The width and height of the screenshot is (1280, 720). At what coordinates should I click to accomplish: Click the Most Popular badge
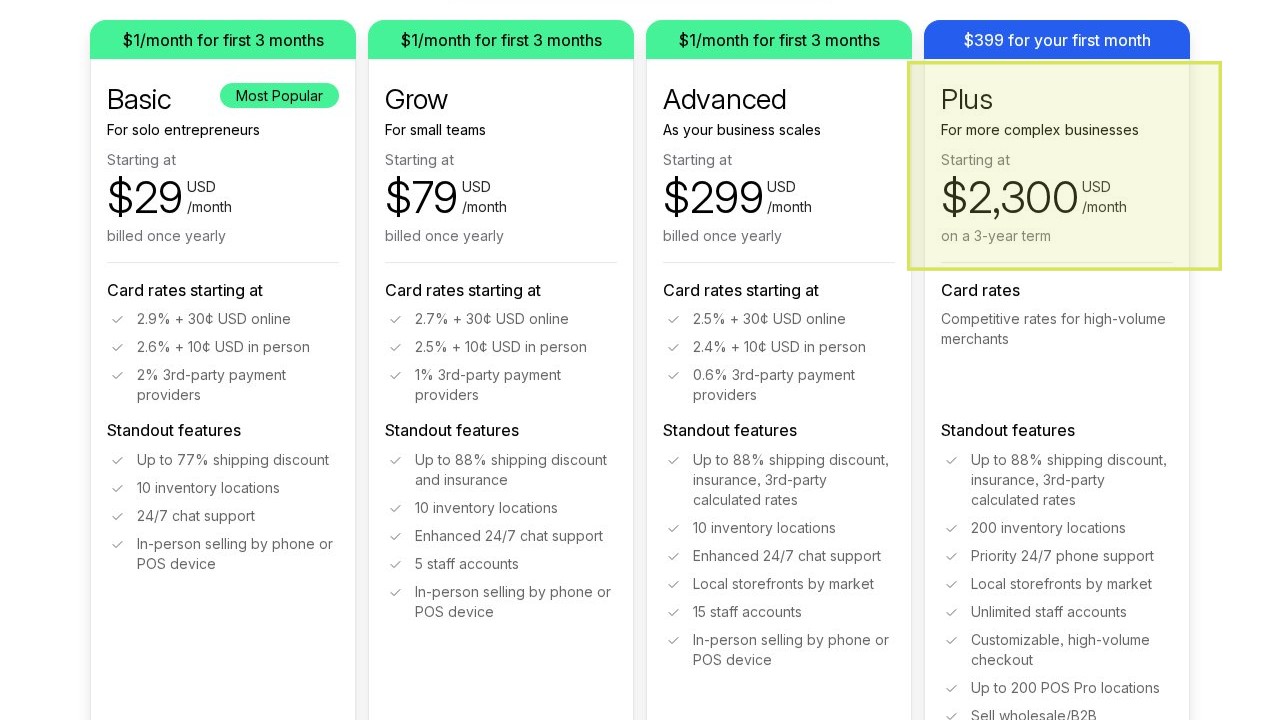[279, 96]
